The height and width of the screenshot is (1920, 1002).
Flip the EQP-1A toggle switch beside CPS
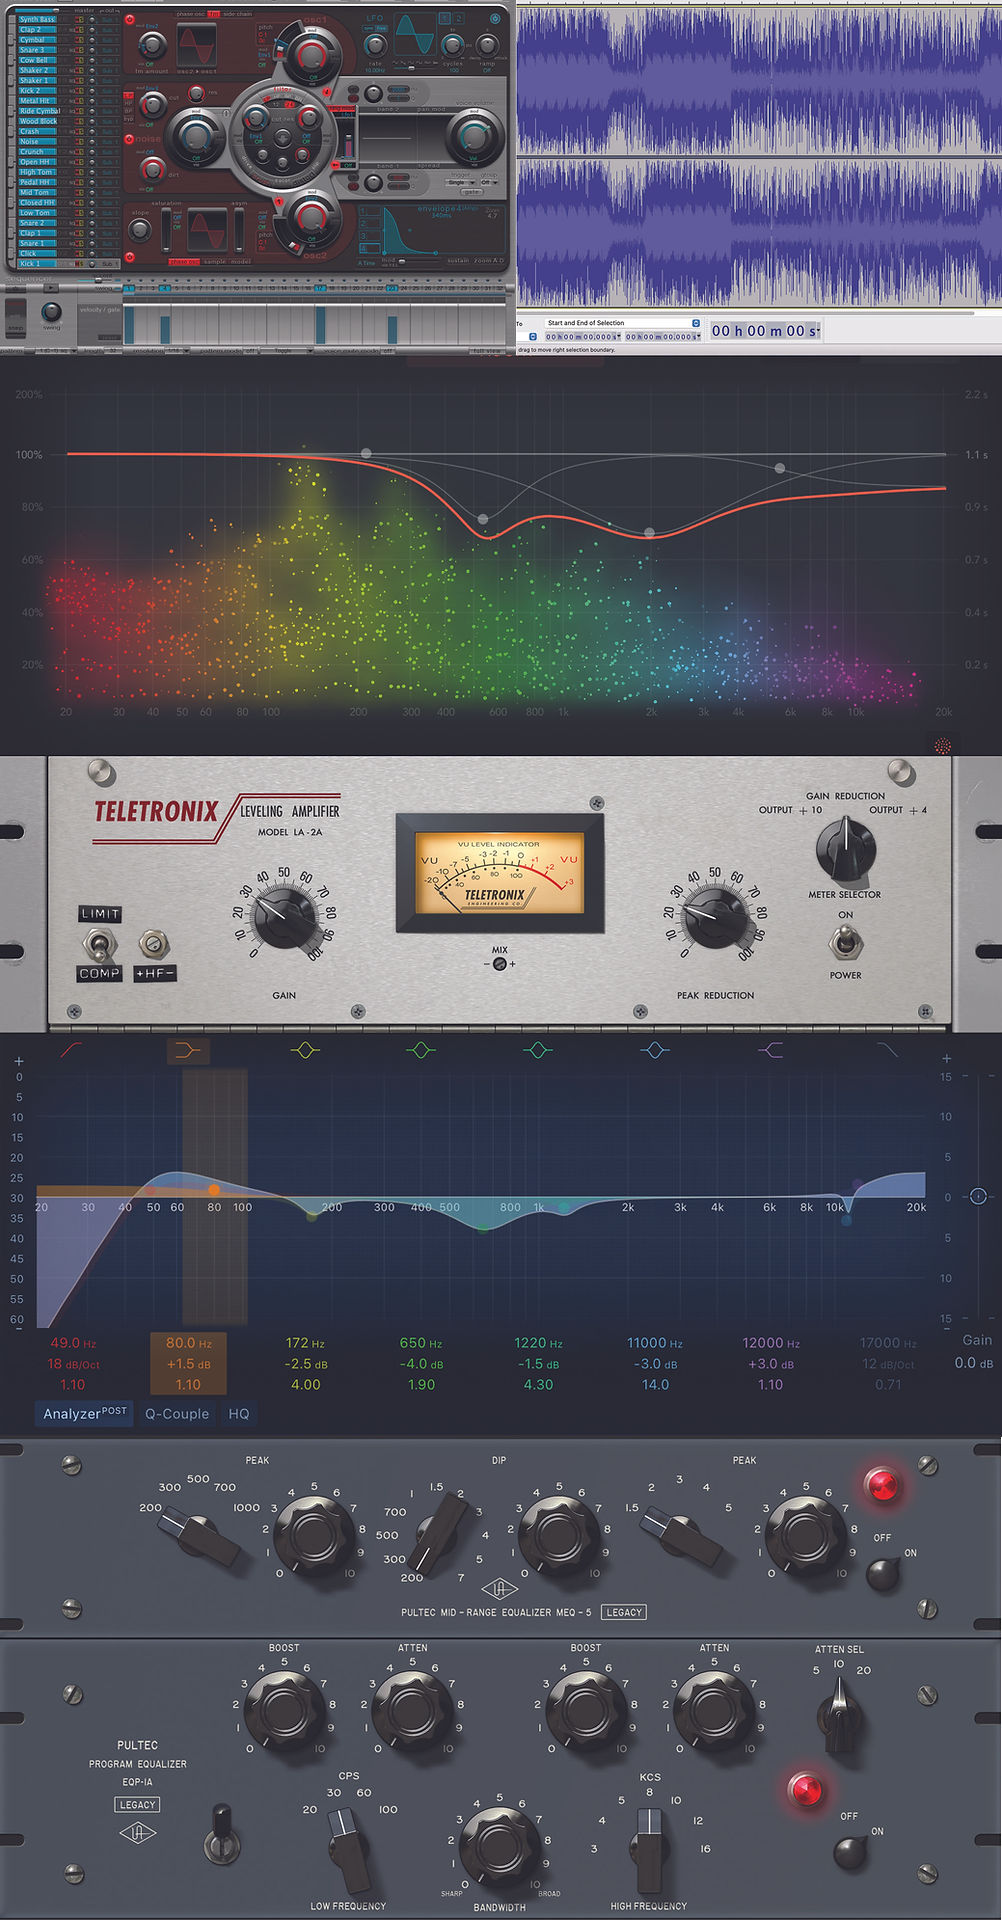221,1834
